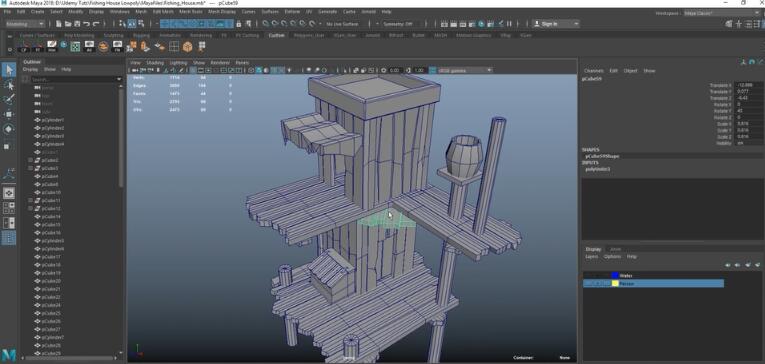The height and width of the screenshot is (364, 765).
Task: Choose the Move tool in toolbox
Action: coord(8,114)
